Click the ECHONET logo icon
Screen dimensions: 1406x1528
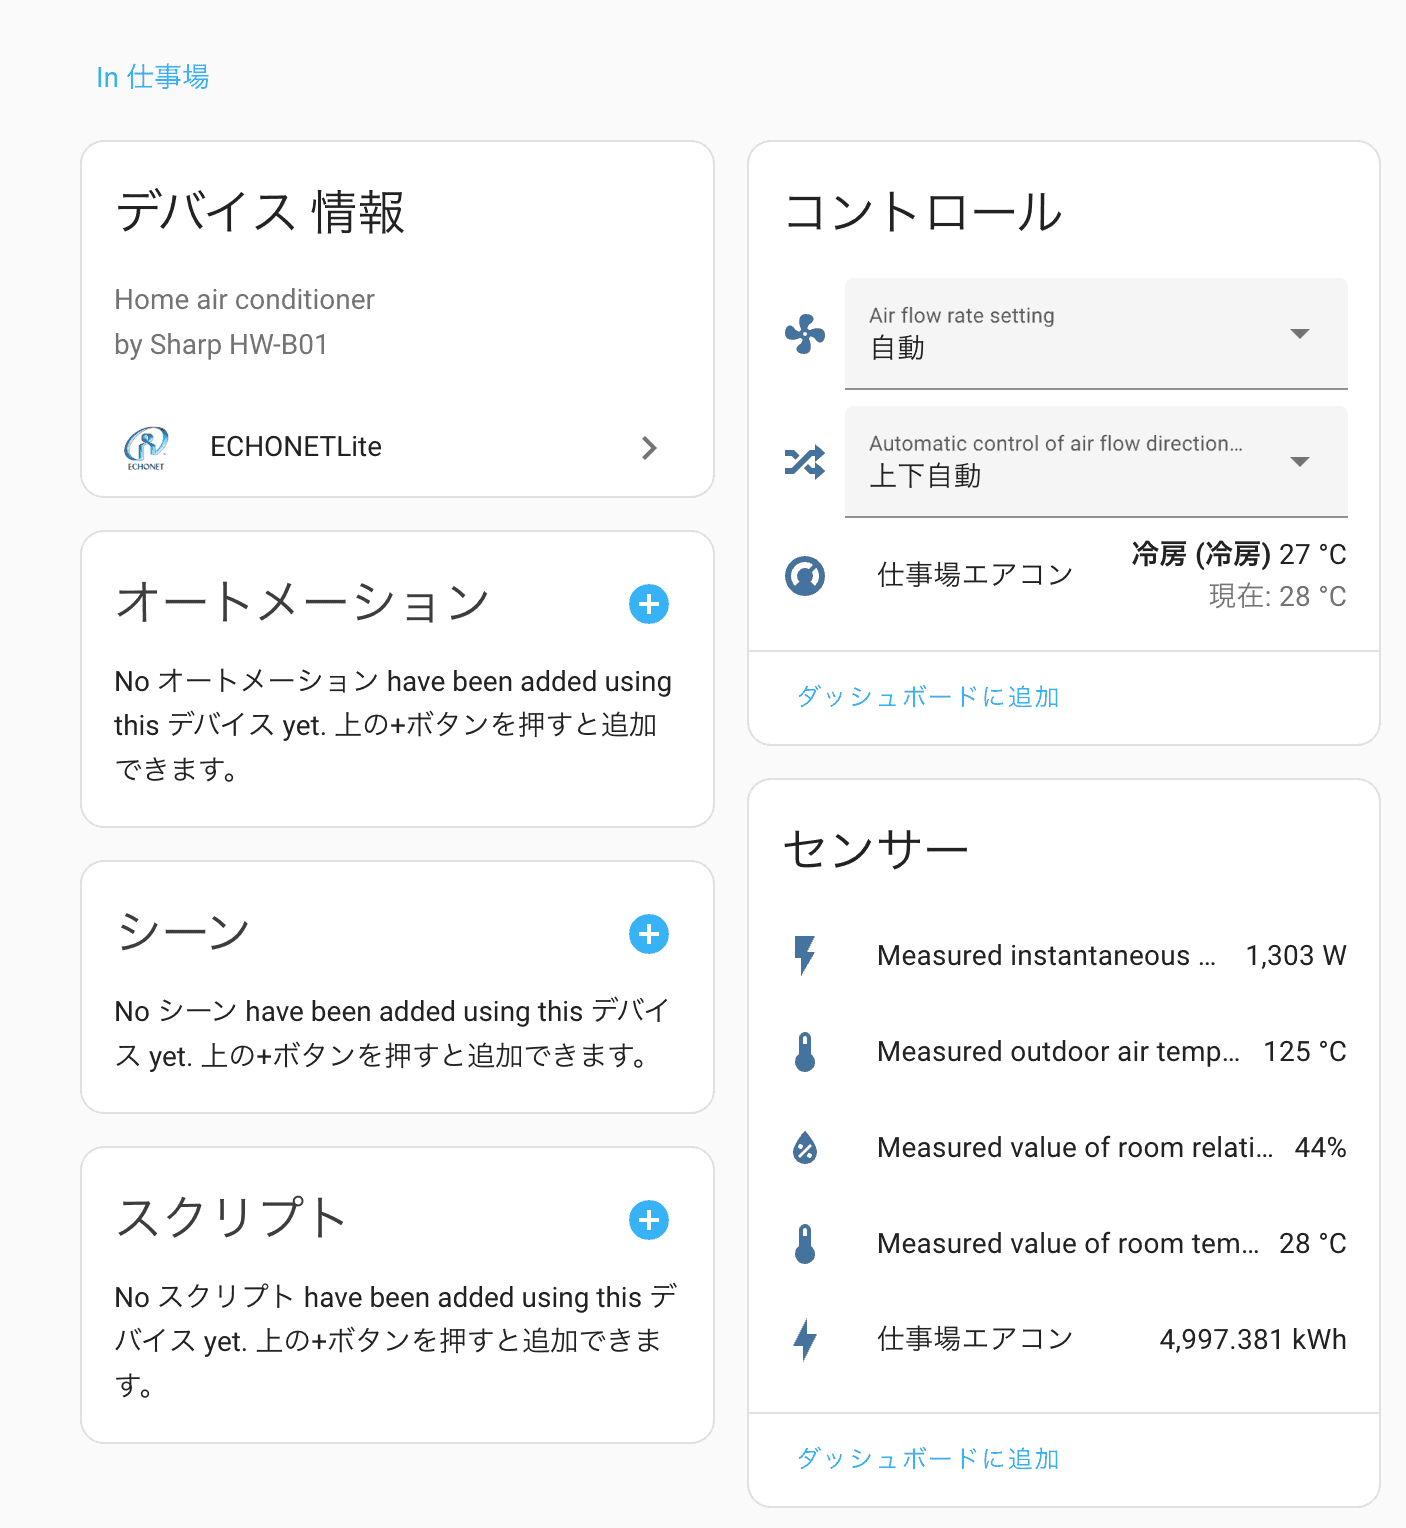(x=146, y=447)
